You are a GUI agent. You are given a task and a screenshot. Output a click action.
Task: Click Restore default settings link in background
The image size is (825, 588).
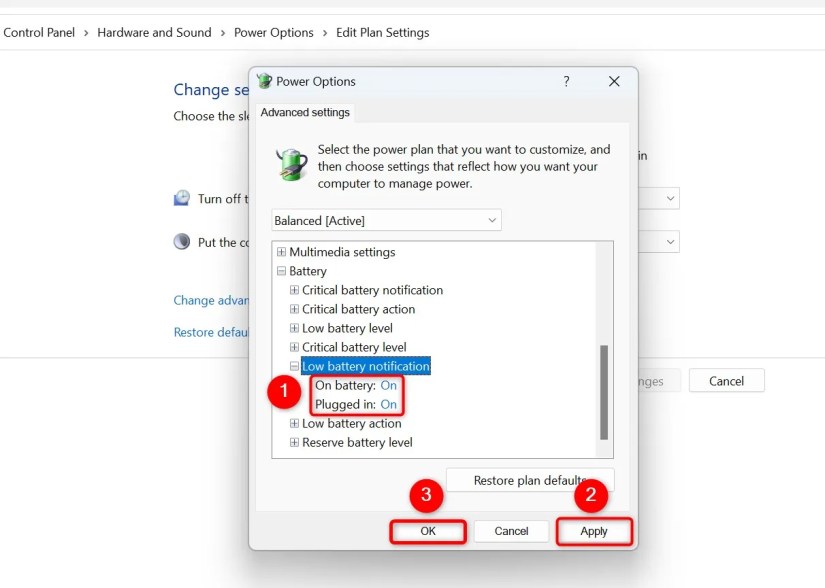[211, 332]
